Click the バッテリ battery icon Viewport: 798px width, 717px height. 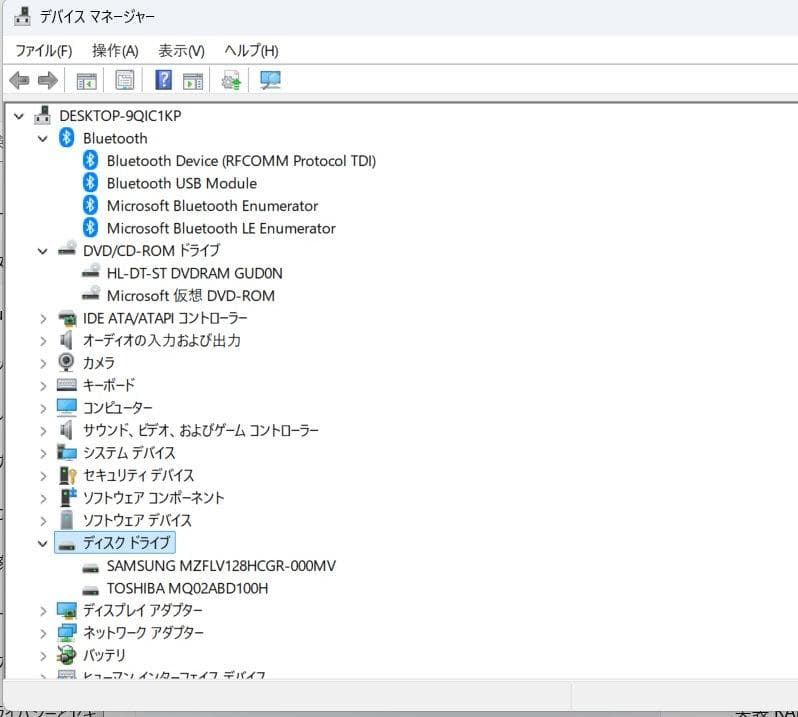(x=66, y=655)
